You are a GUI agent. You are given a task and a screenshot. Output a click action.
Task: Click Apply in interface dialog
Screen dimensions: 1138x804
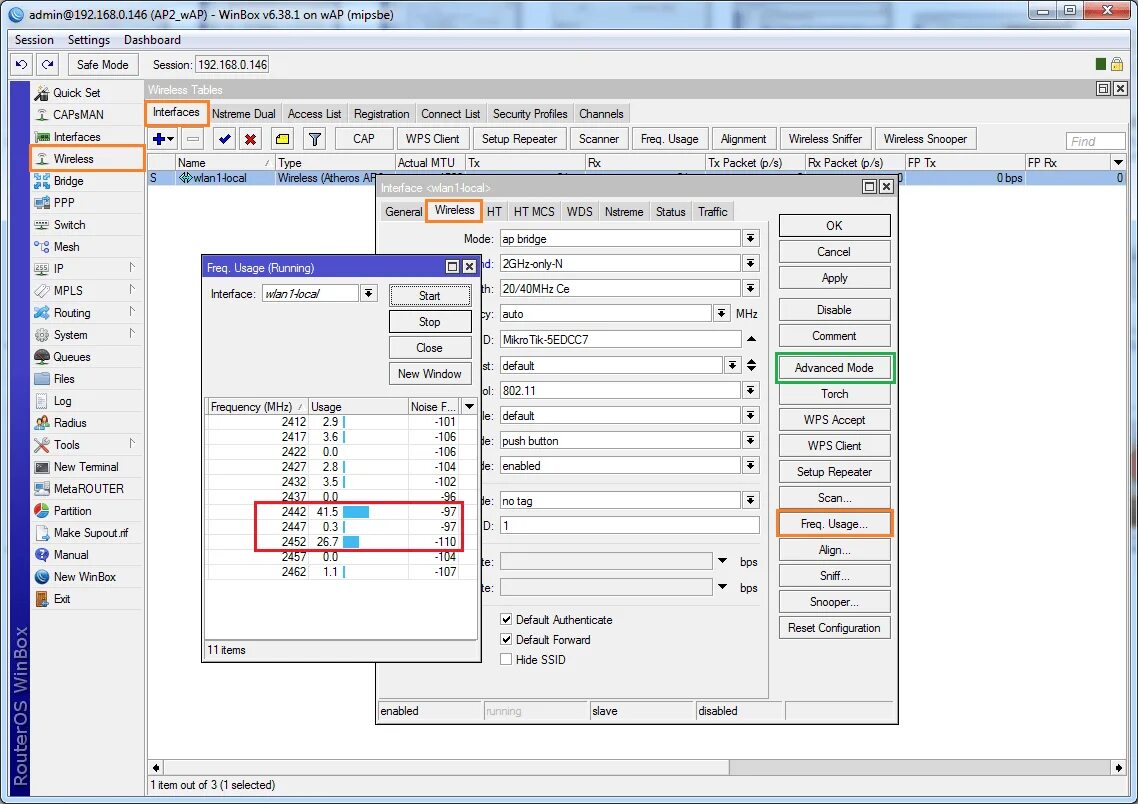click(x=835, y=278)
